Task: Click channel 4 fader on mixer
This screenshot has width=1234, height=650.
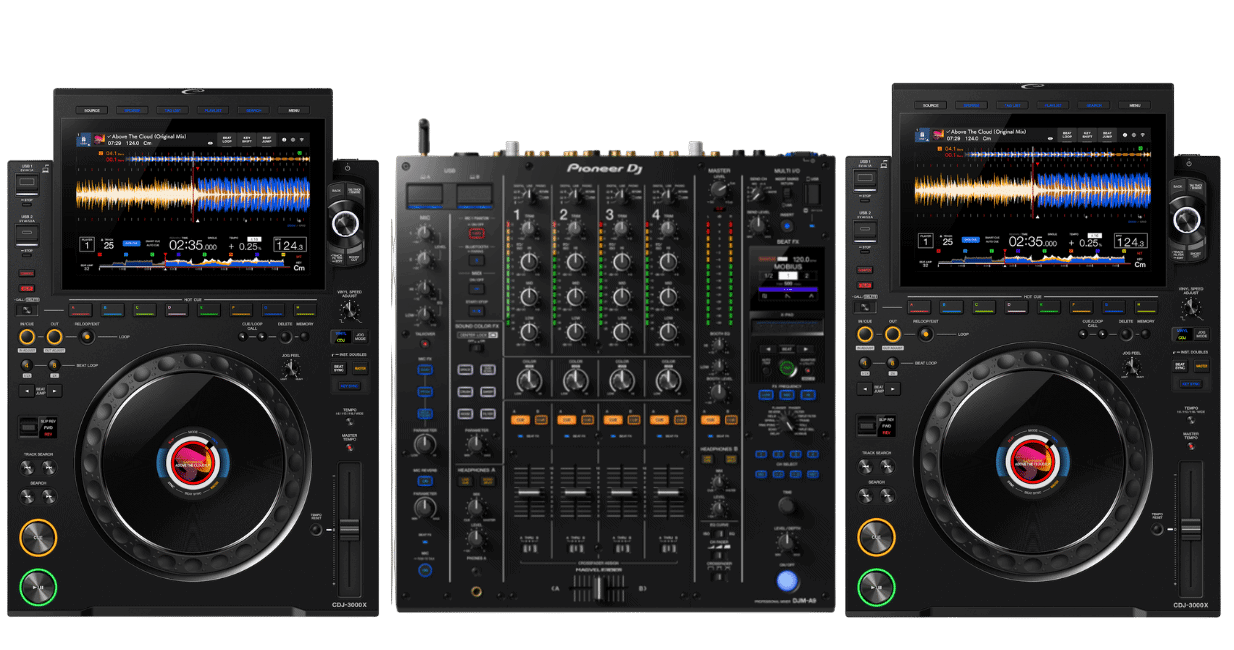Action: pos(669,492)
